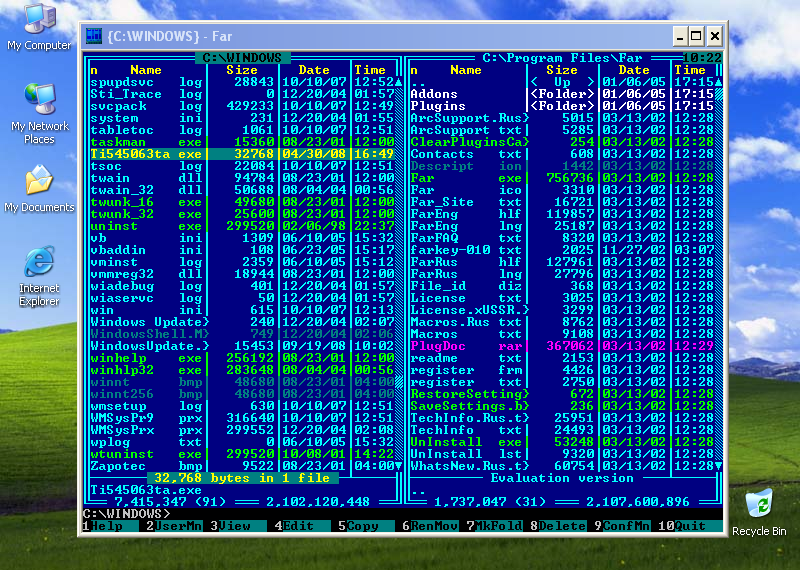Click the 8 Delete function key
800x570 pixels.
[x=558, y=526]
